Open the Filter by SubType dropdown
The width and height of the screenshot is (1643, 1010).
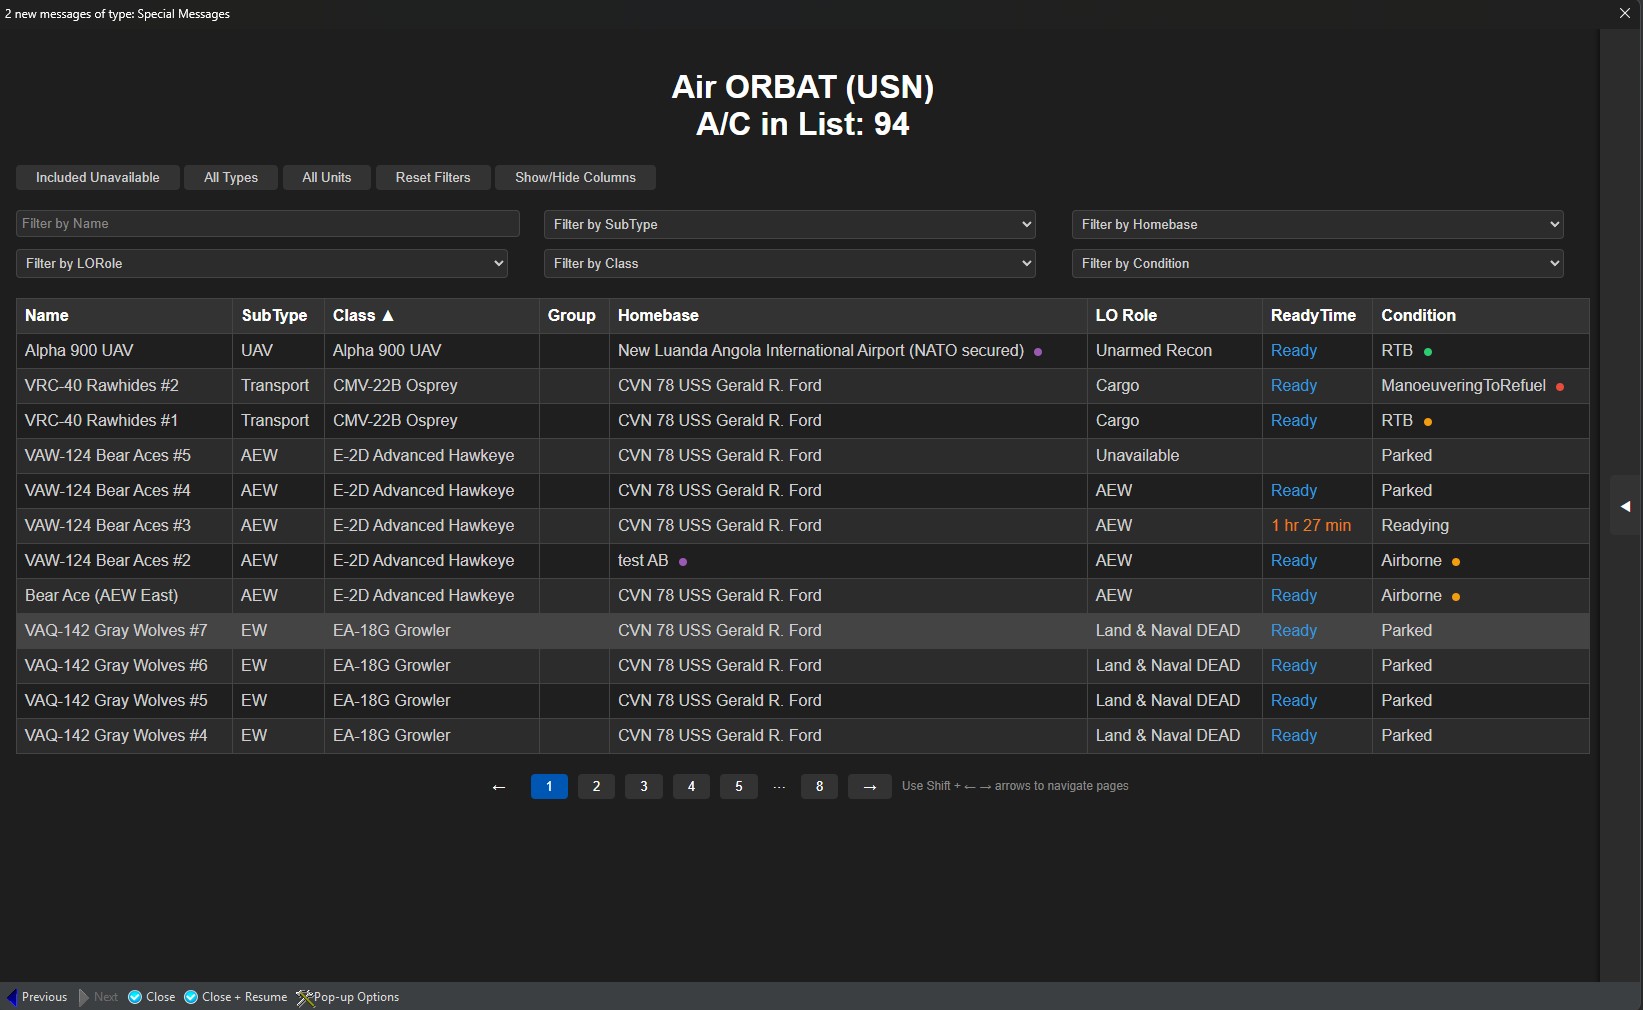pos(789,224)
